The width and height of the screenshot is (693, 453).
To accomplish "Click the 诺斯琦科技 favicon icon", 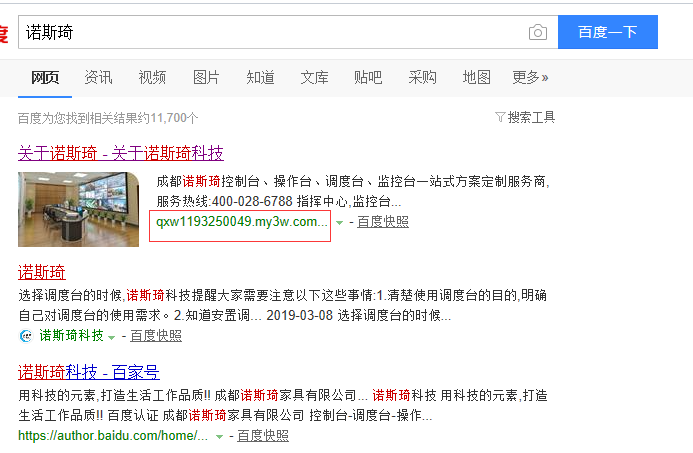I will [x=26, y=336].
